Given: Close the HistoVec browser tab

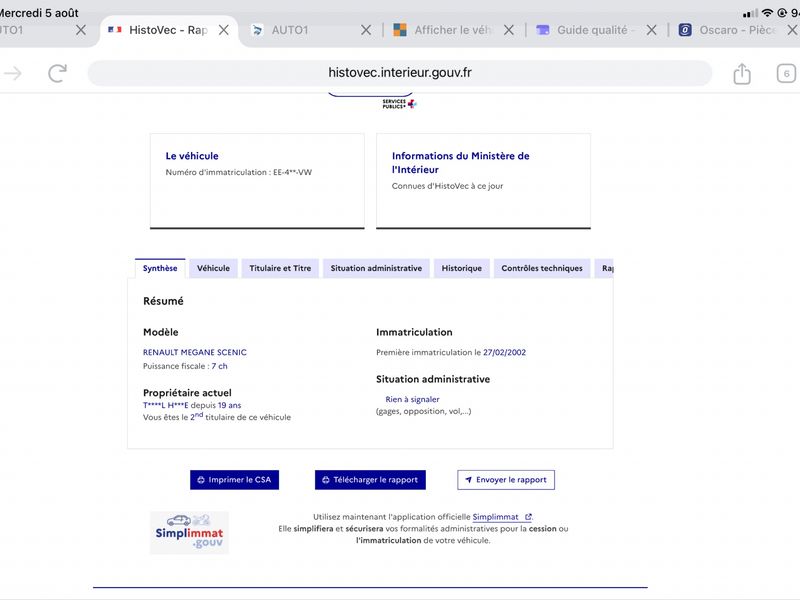Looking at the screenshot, I should pyautogui.click(x=223, y=30).
